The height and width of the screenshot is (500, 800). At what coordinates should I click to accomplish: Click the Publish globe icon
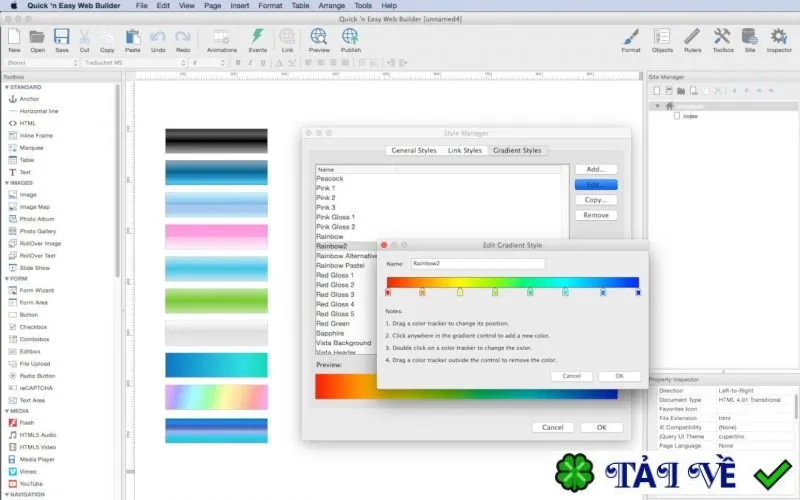point(351,40)
